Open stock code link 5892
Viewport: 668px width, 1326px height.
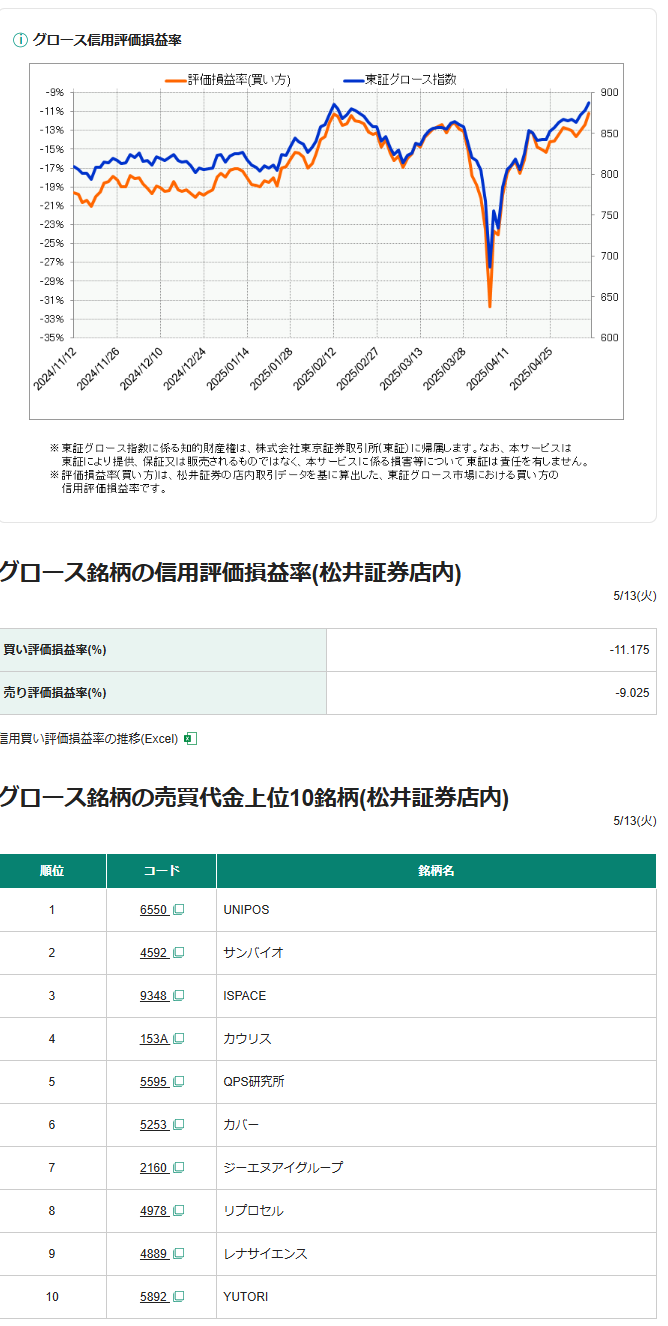[154, 1297]
